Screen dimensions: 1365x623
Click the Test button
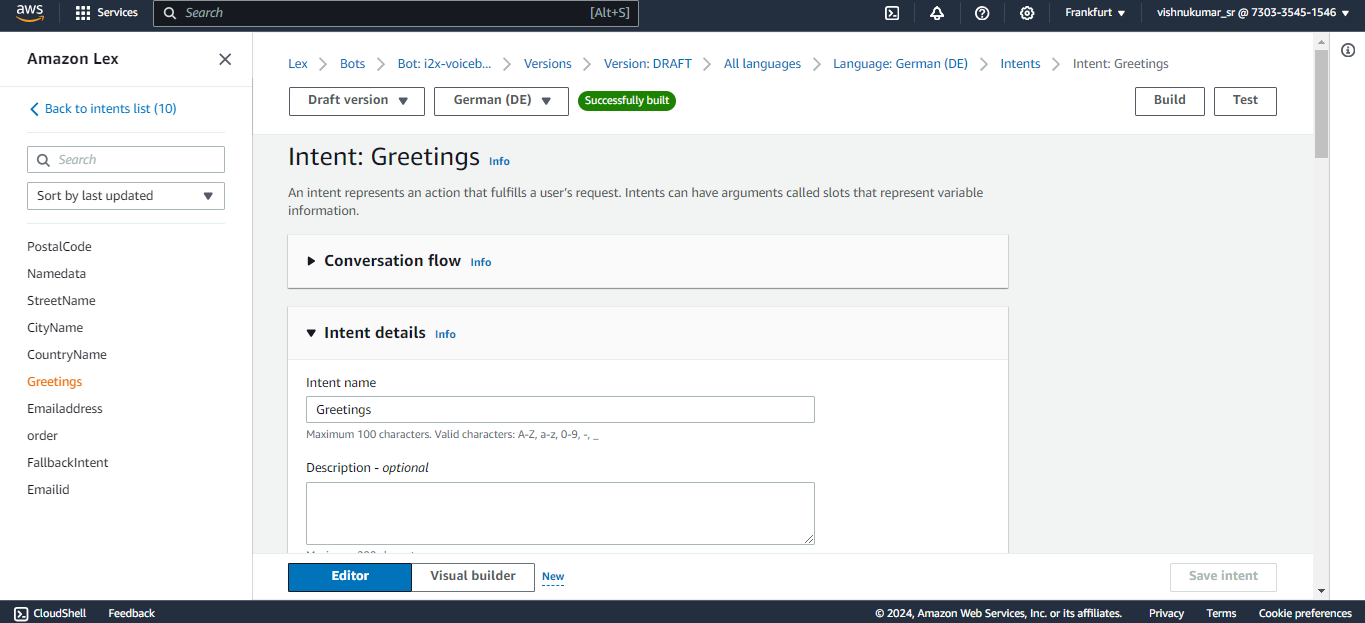point(1245,101)
